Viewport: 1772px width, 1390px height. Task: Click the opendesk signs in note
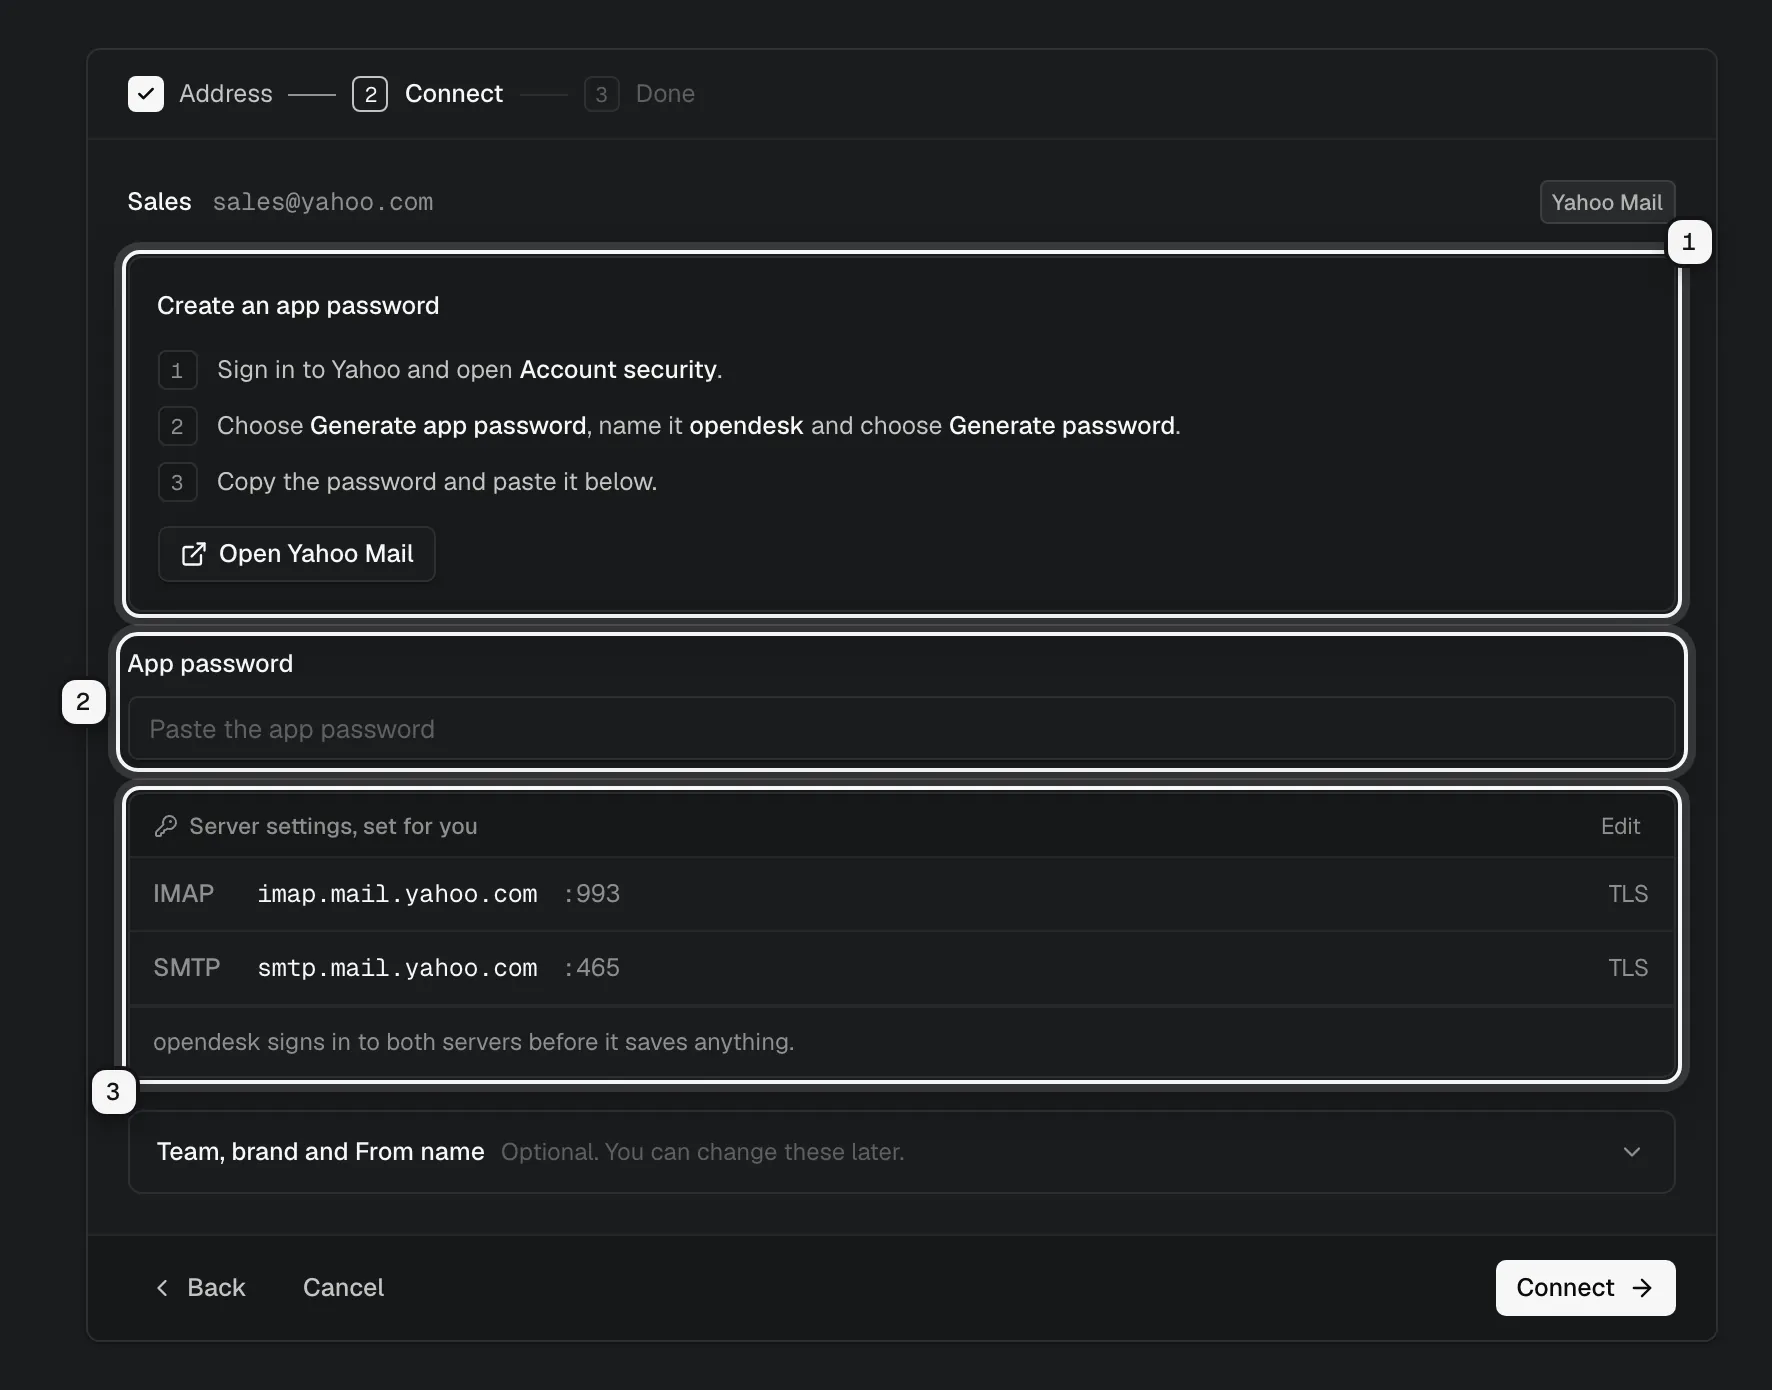(x=474, y=1042)
